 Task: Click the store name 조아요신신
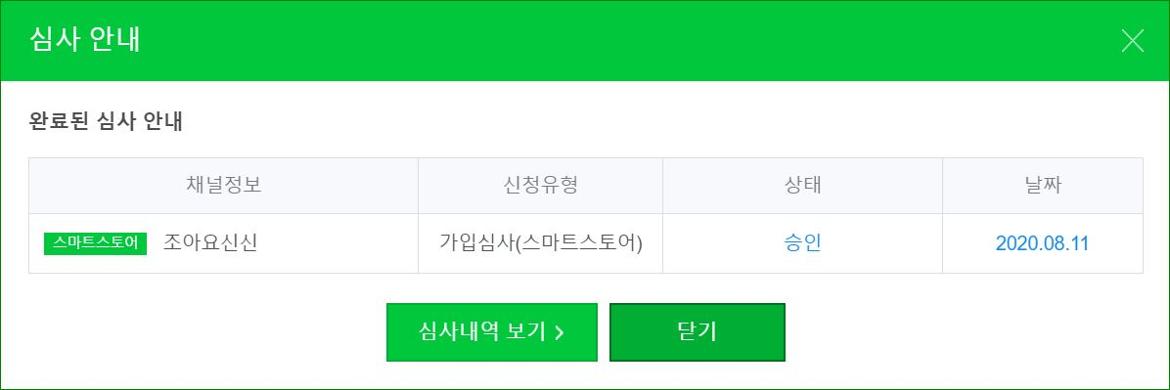tap(210, 243)
